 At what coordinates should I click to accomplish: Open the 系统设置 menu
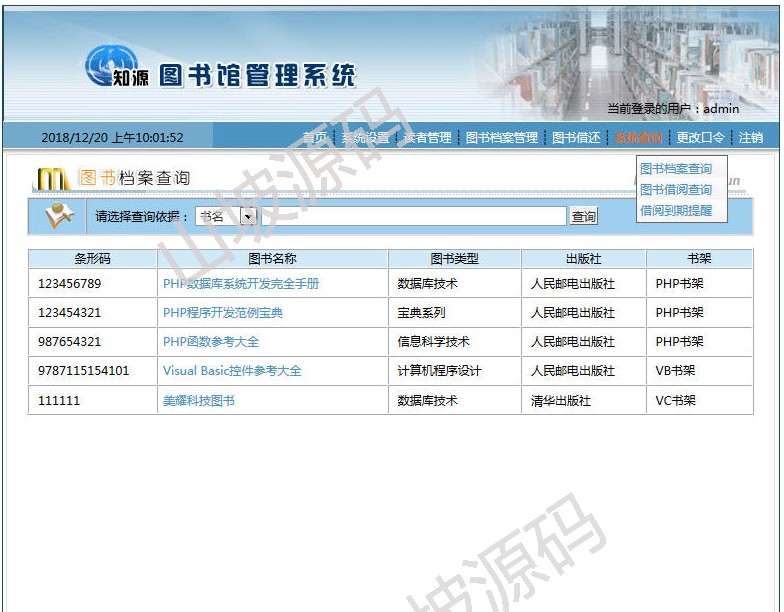[365, 138]
